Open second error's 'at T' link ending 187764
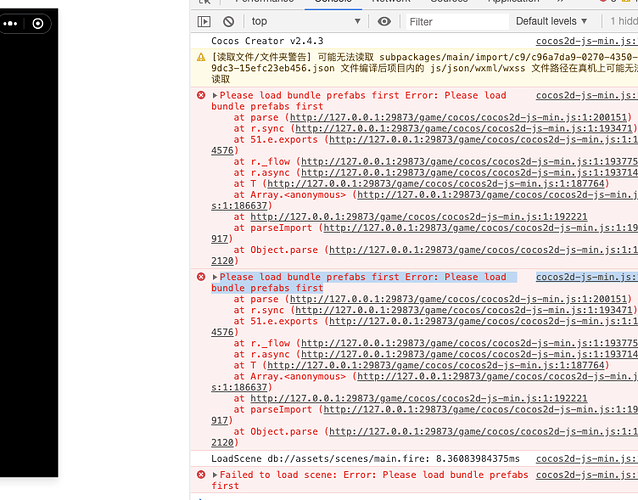 pos(436,365)
